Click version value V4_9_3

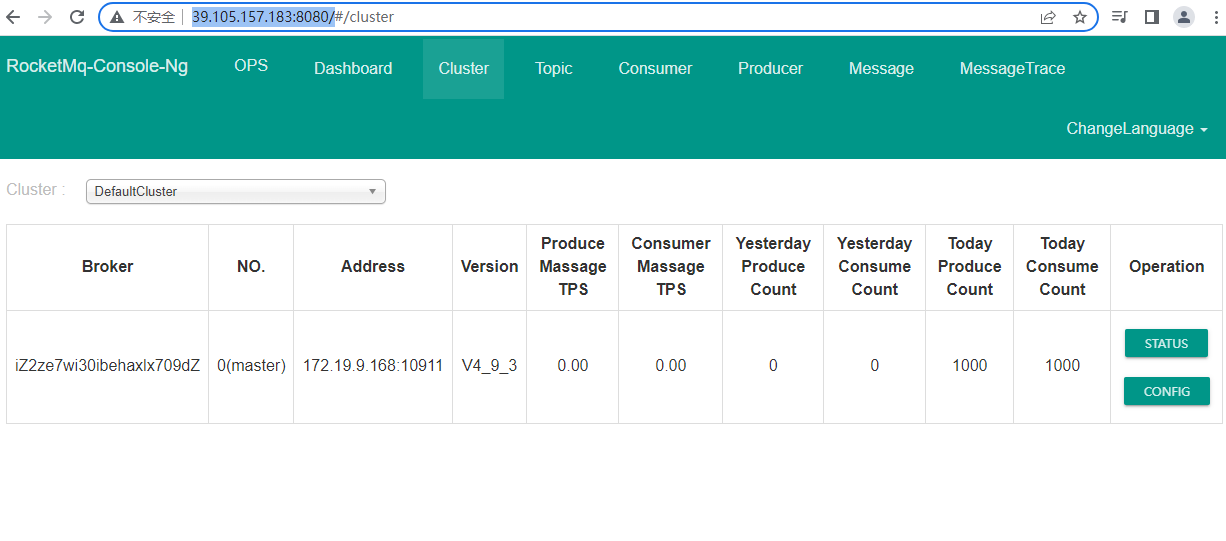point(490,365)
